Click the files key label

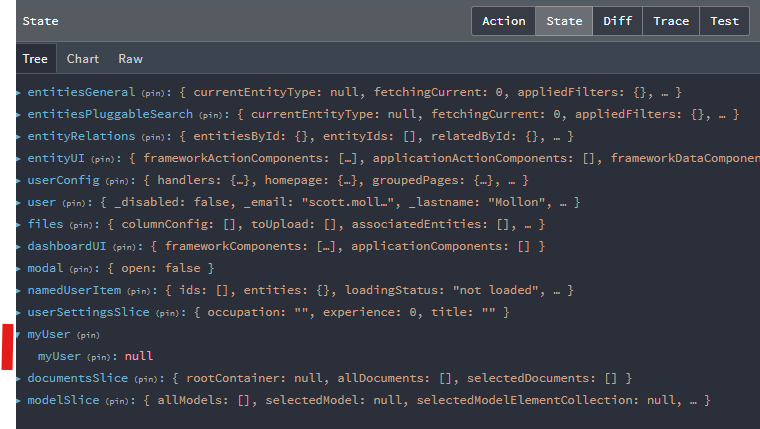click(x=45, y=224)
